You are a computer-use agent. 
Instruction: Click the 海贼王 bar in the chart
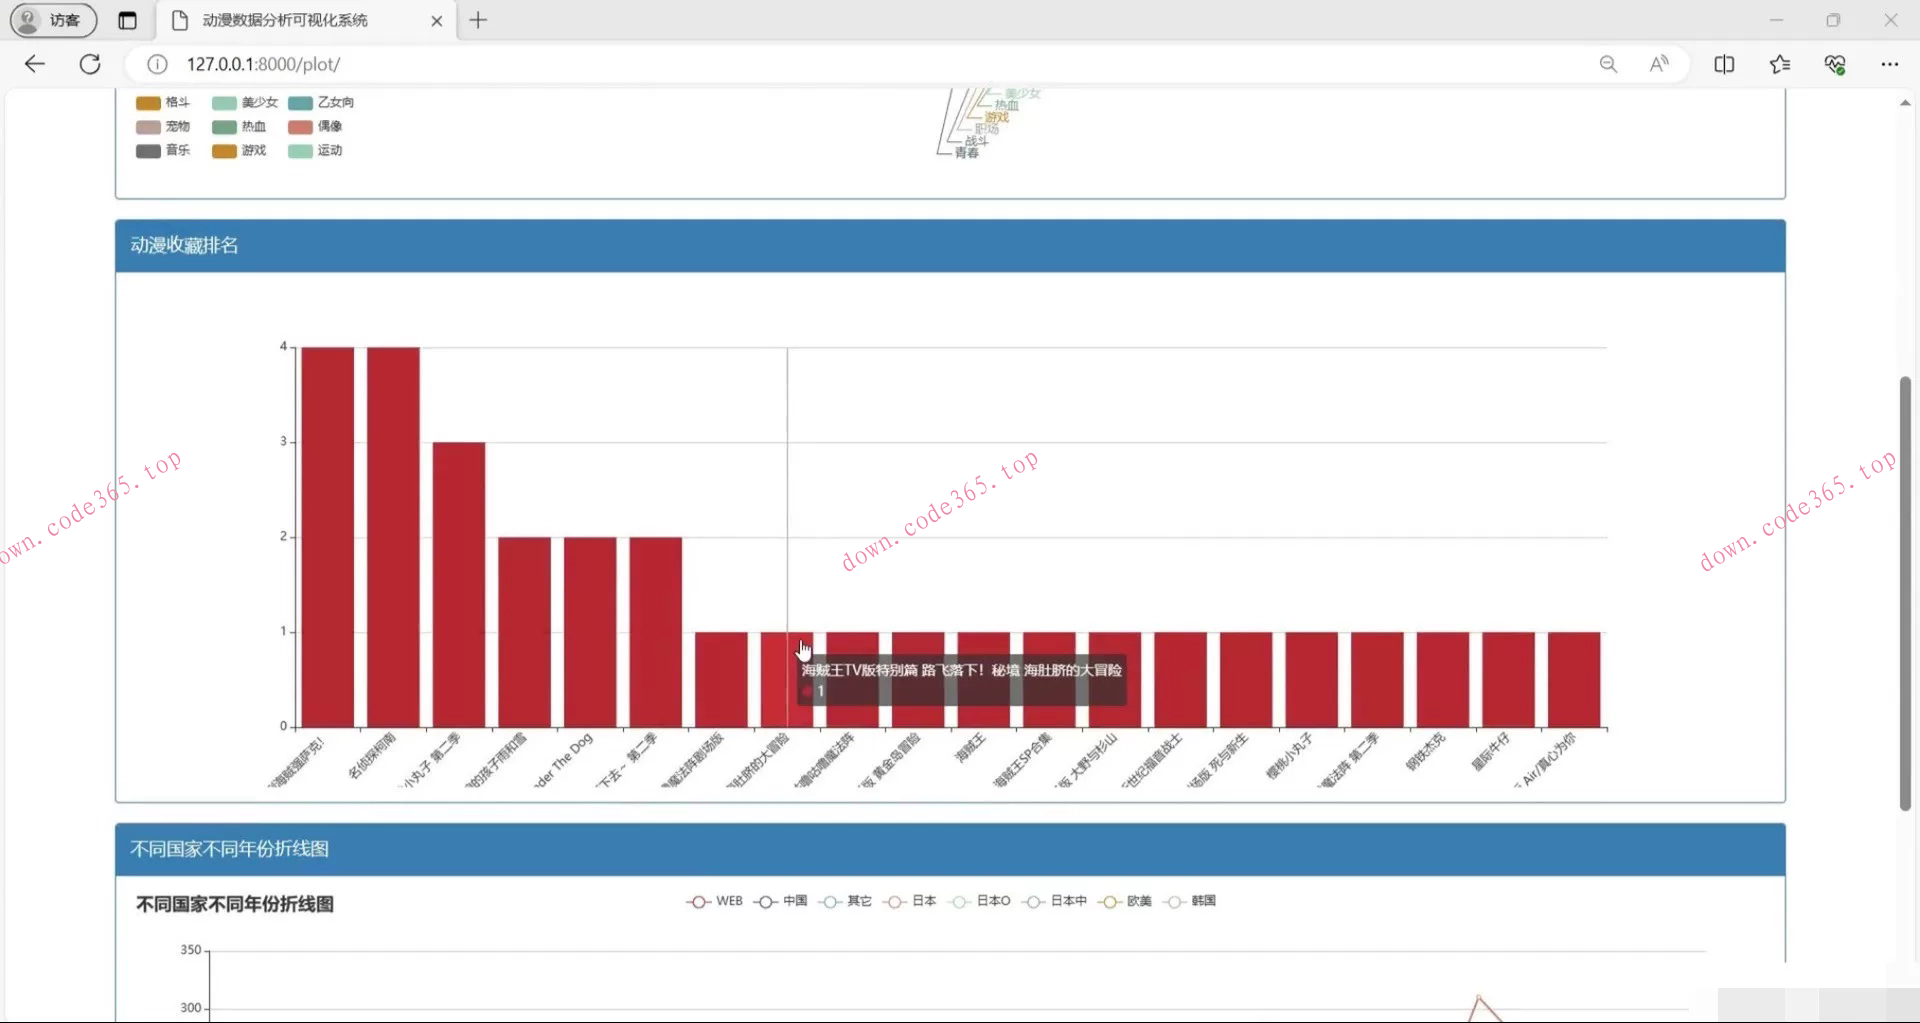coord(984,680)
